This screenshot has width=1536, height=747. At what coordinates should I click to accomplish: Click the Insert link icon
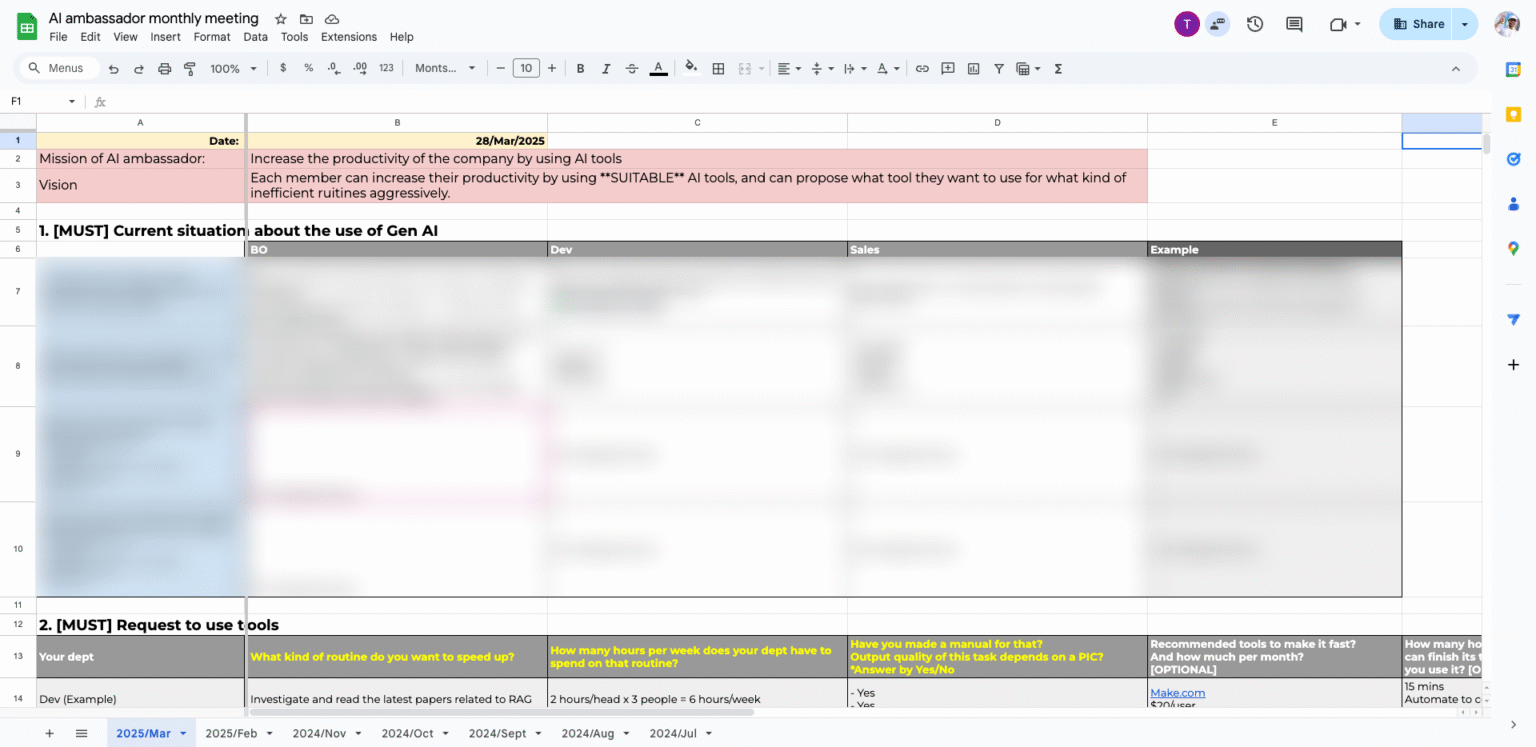(922, 69)
